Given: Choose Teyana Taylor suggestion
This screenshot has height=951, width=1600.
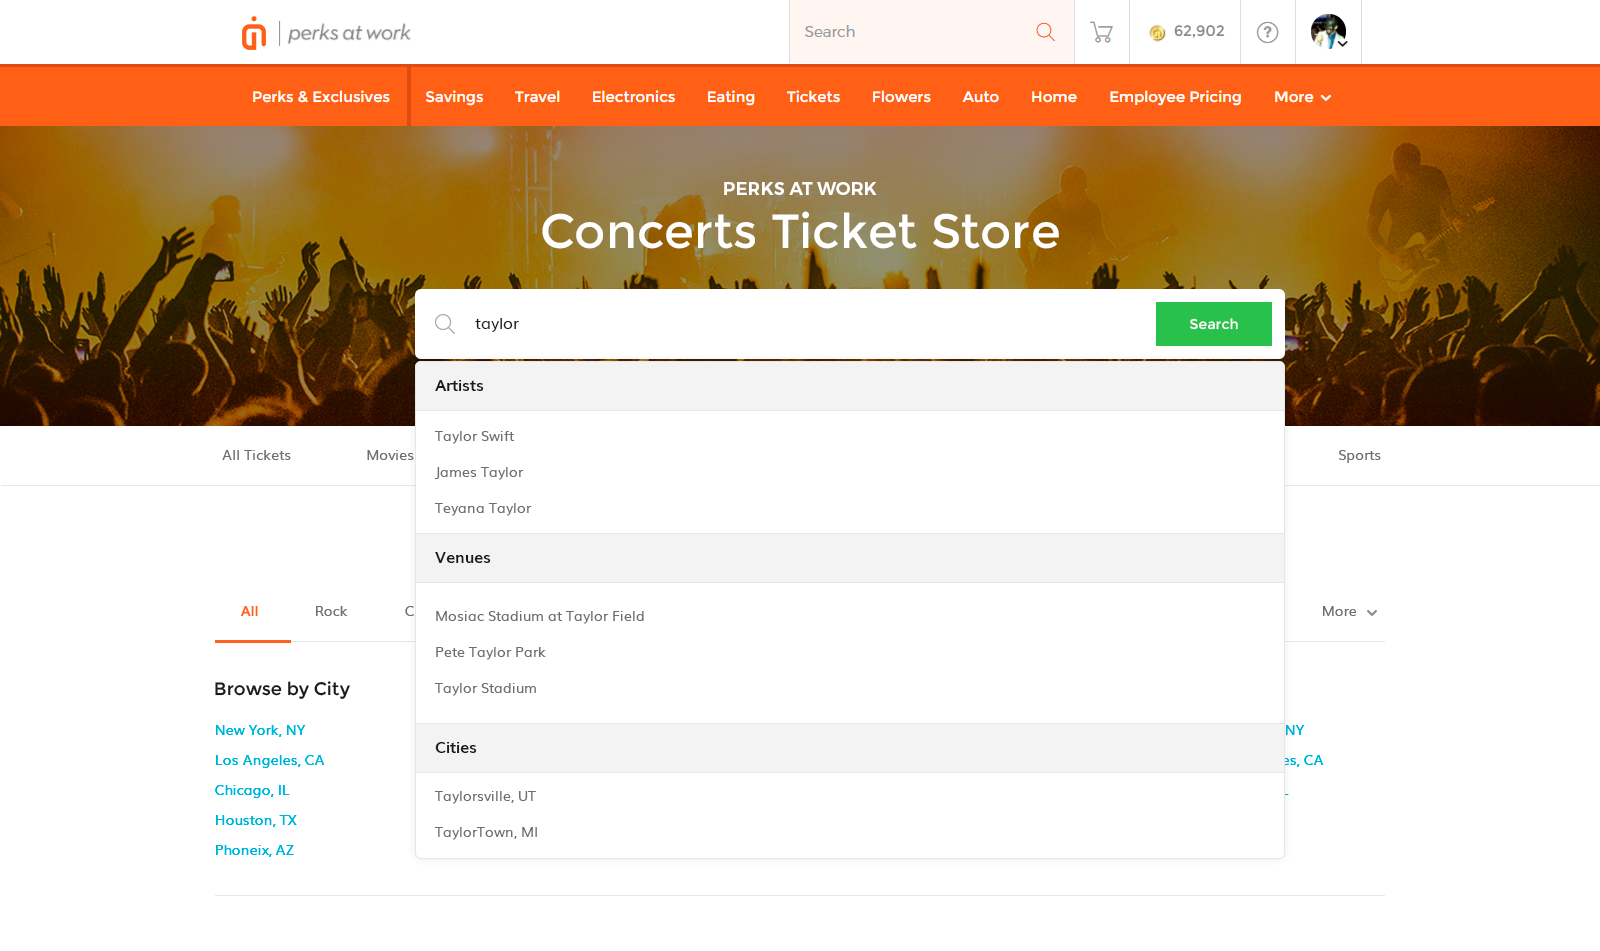Looking at the screenshot, I should coord(483,508).
